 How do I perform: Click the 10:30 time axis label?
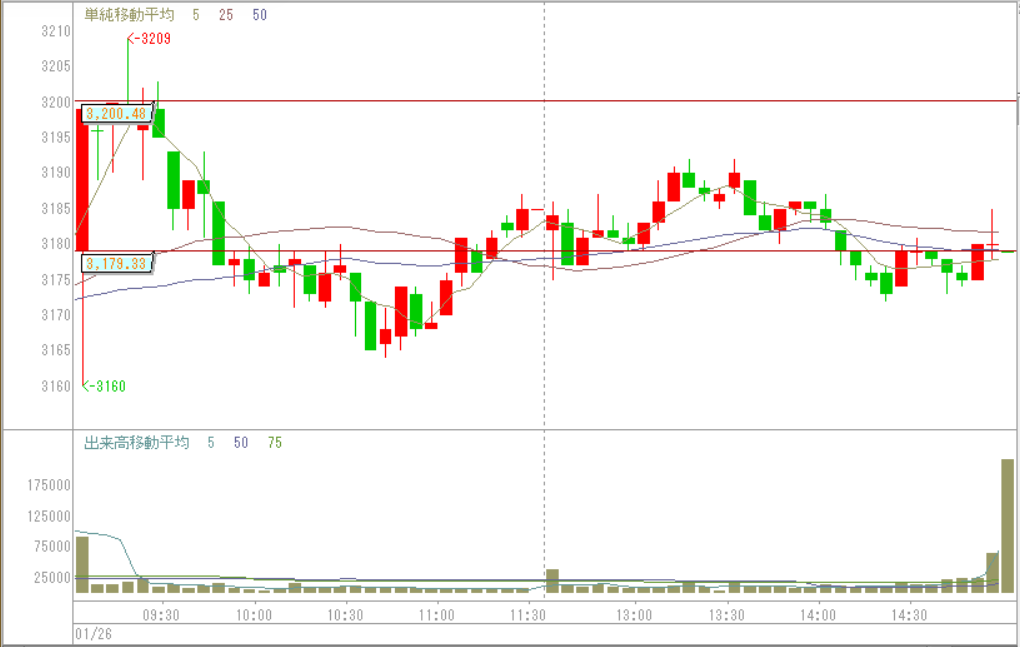pyautogui.click(x=345, y=614)
